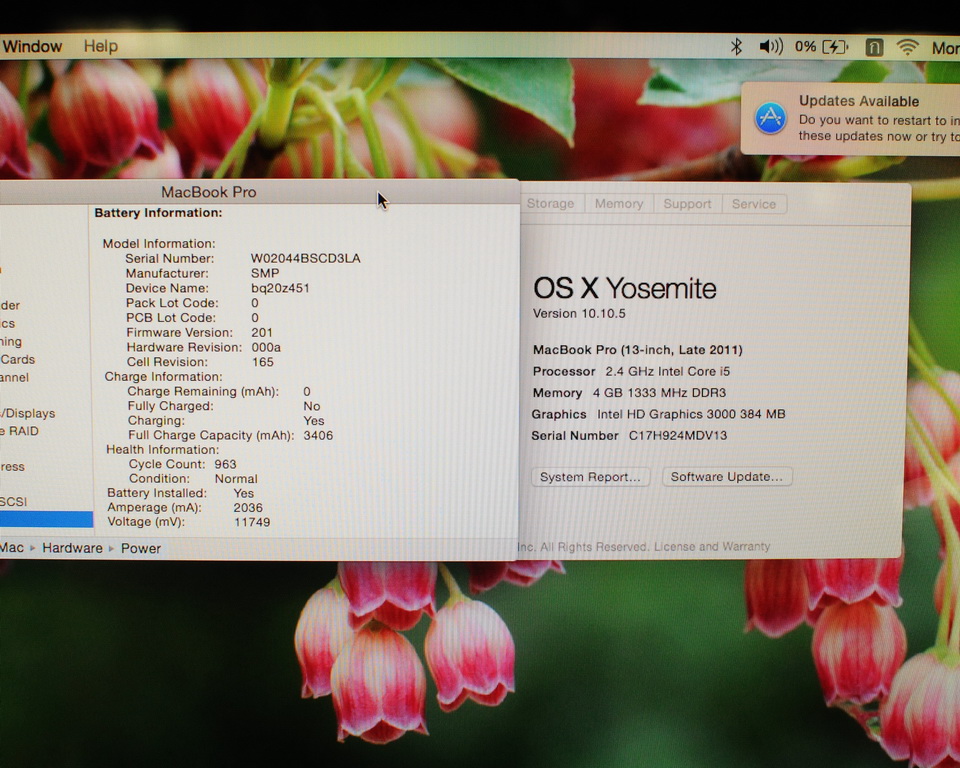
Task: Click Processor 2.4 GHz Intel Core i5
Action: 631,371
